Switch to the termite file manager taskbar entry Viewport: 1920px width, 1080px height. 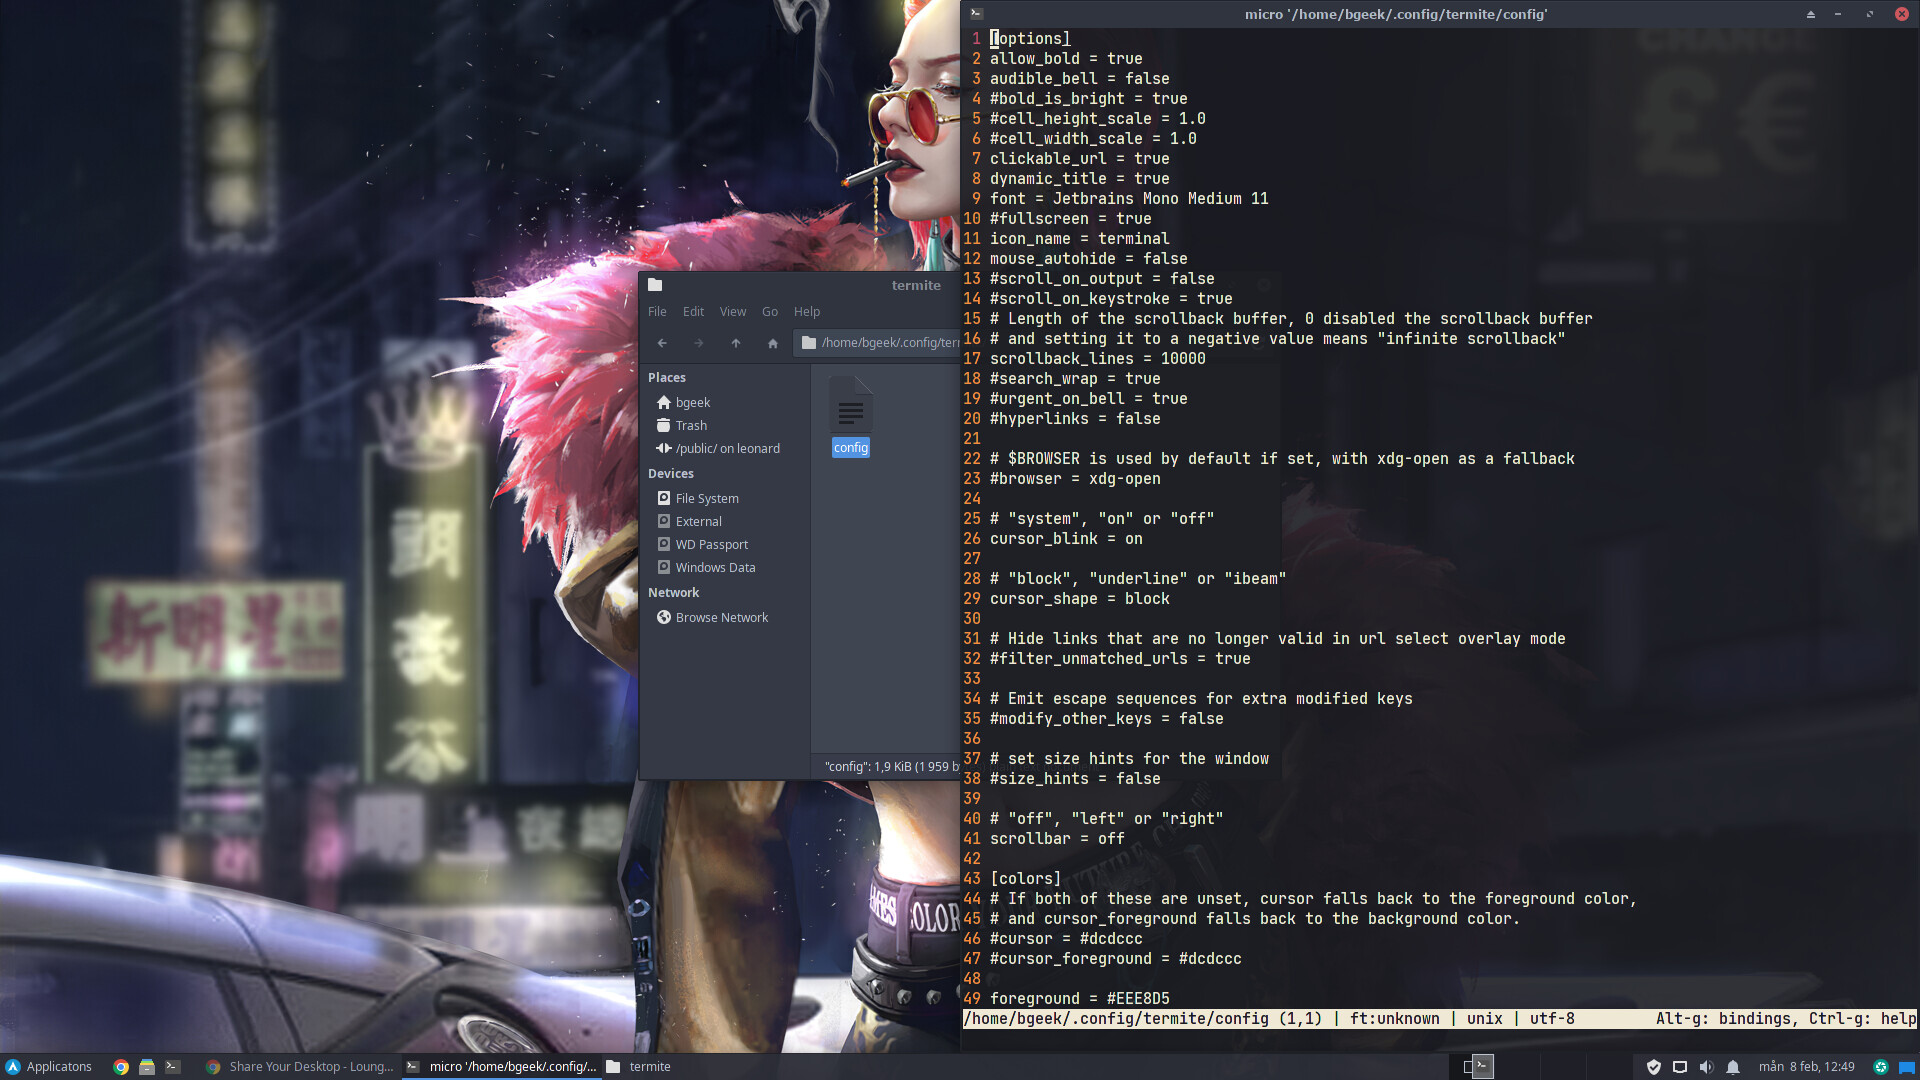point(640,1066)
